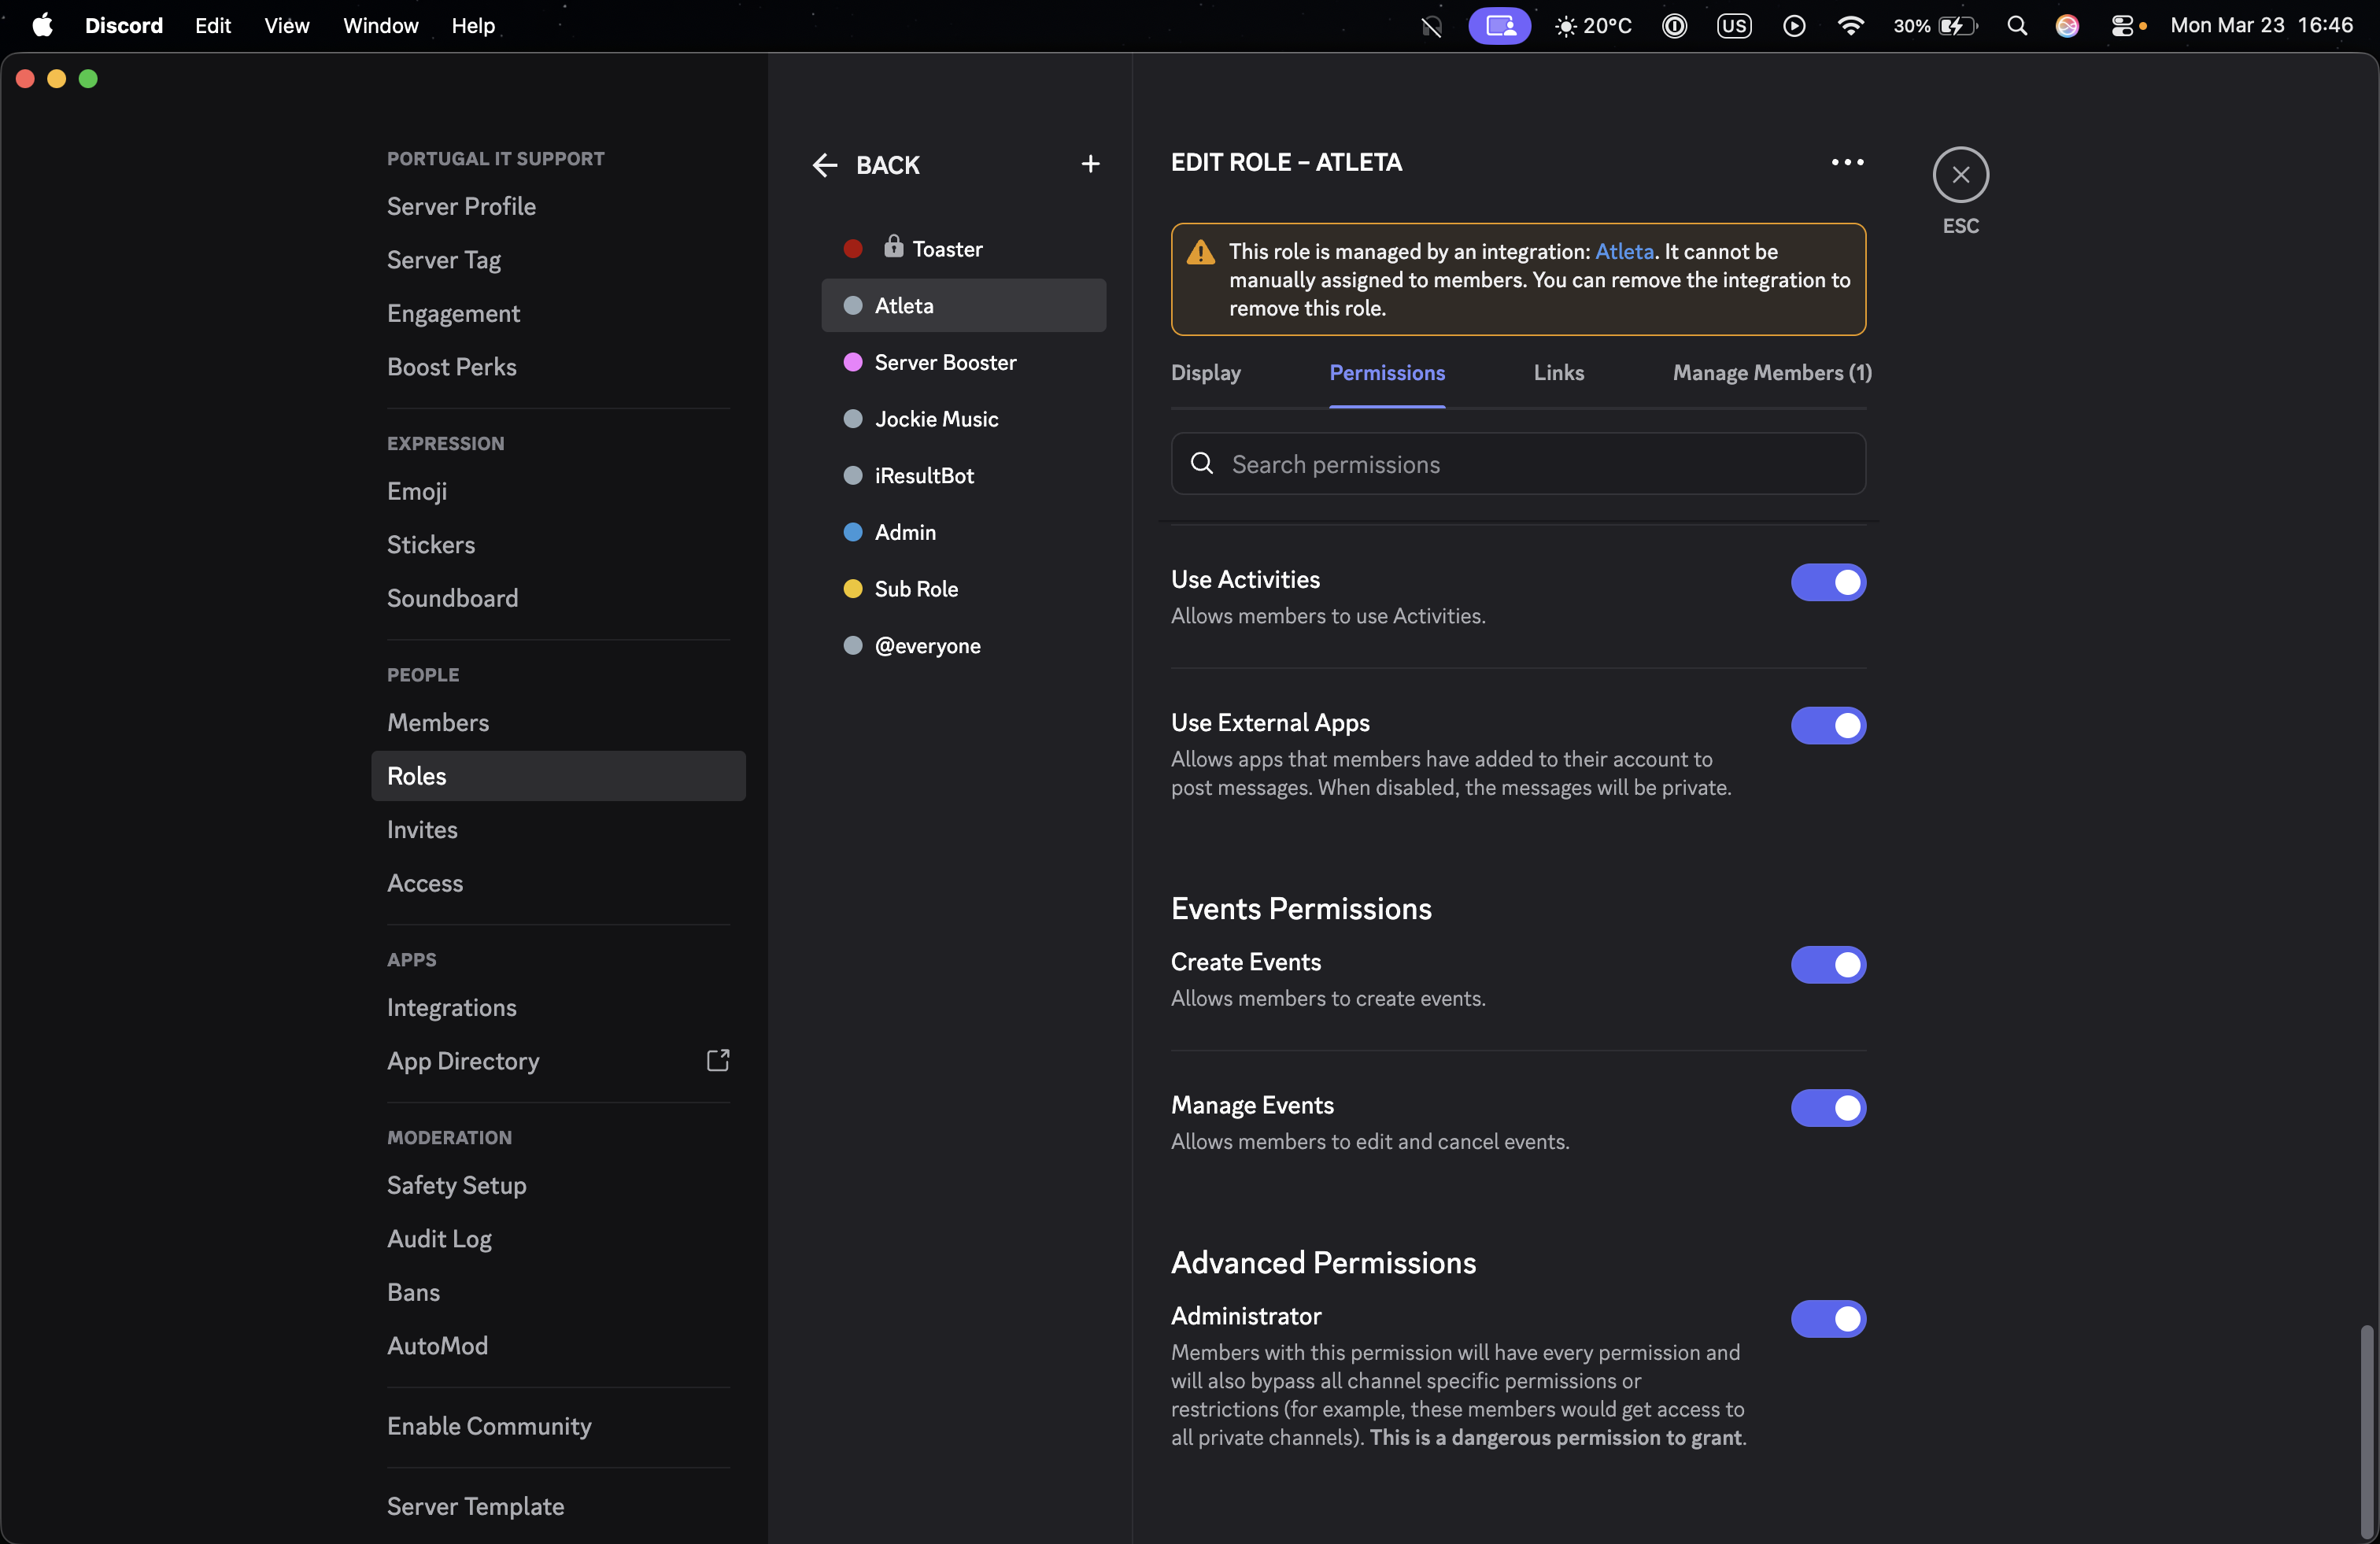Click the lock icon beside Toaster role
Screen dimensions: 2380x1544
[893, 247]
